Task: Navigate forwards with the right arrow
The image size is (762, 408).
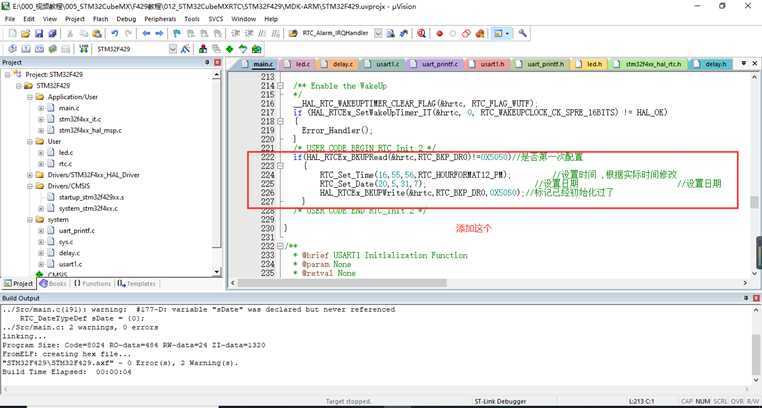Action: click(159, 34)
